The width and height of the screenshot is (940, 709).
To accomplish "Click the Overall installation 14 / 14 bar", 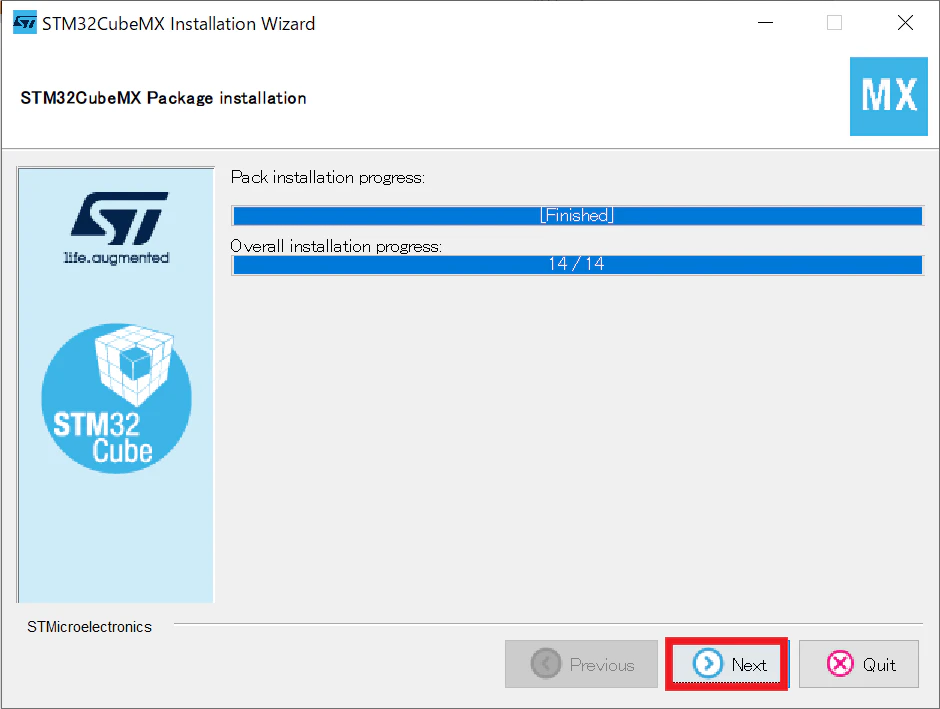I will 577,264.
